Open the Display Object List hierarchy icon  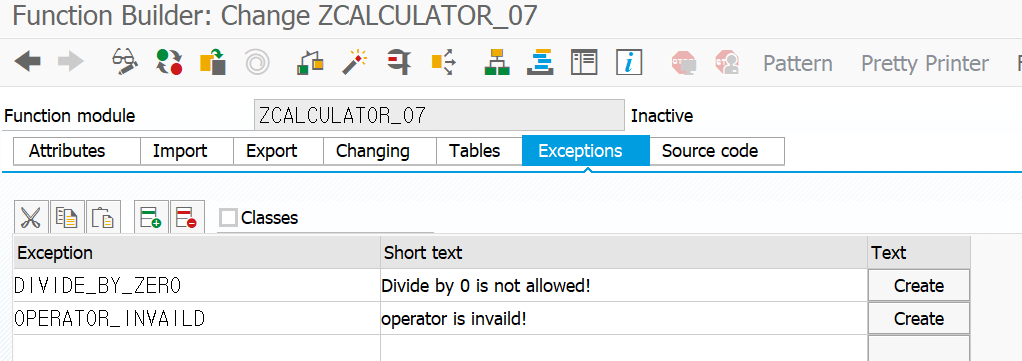pyautogui.click(x=497, y=62)
